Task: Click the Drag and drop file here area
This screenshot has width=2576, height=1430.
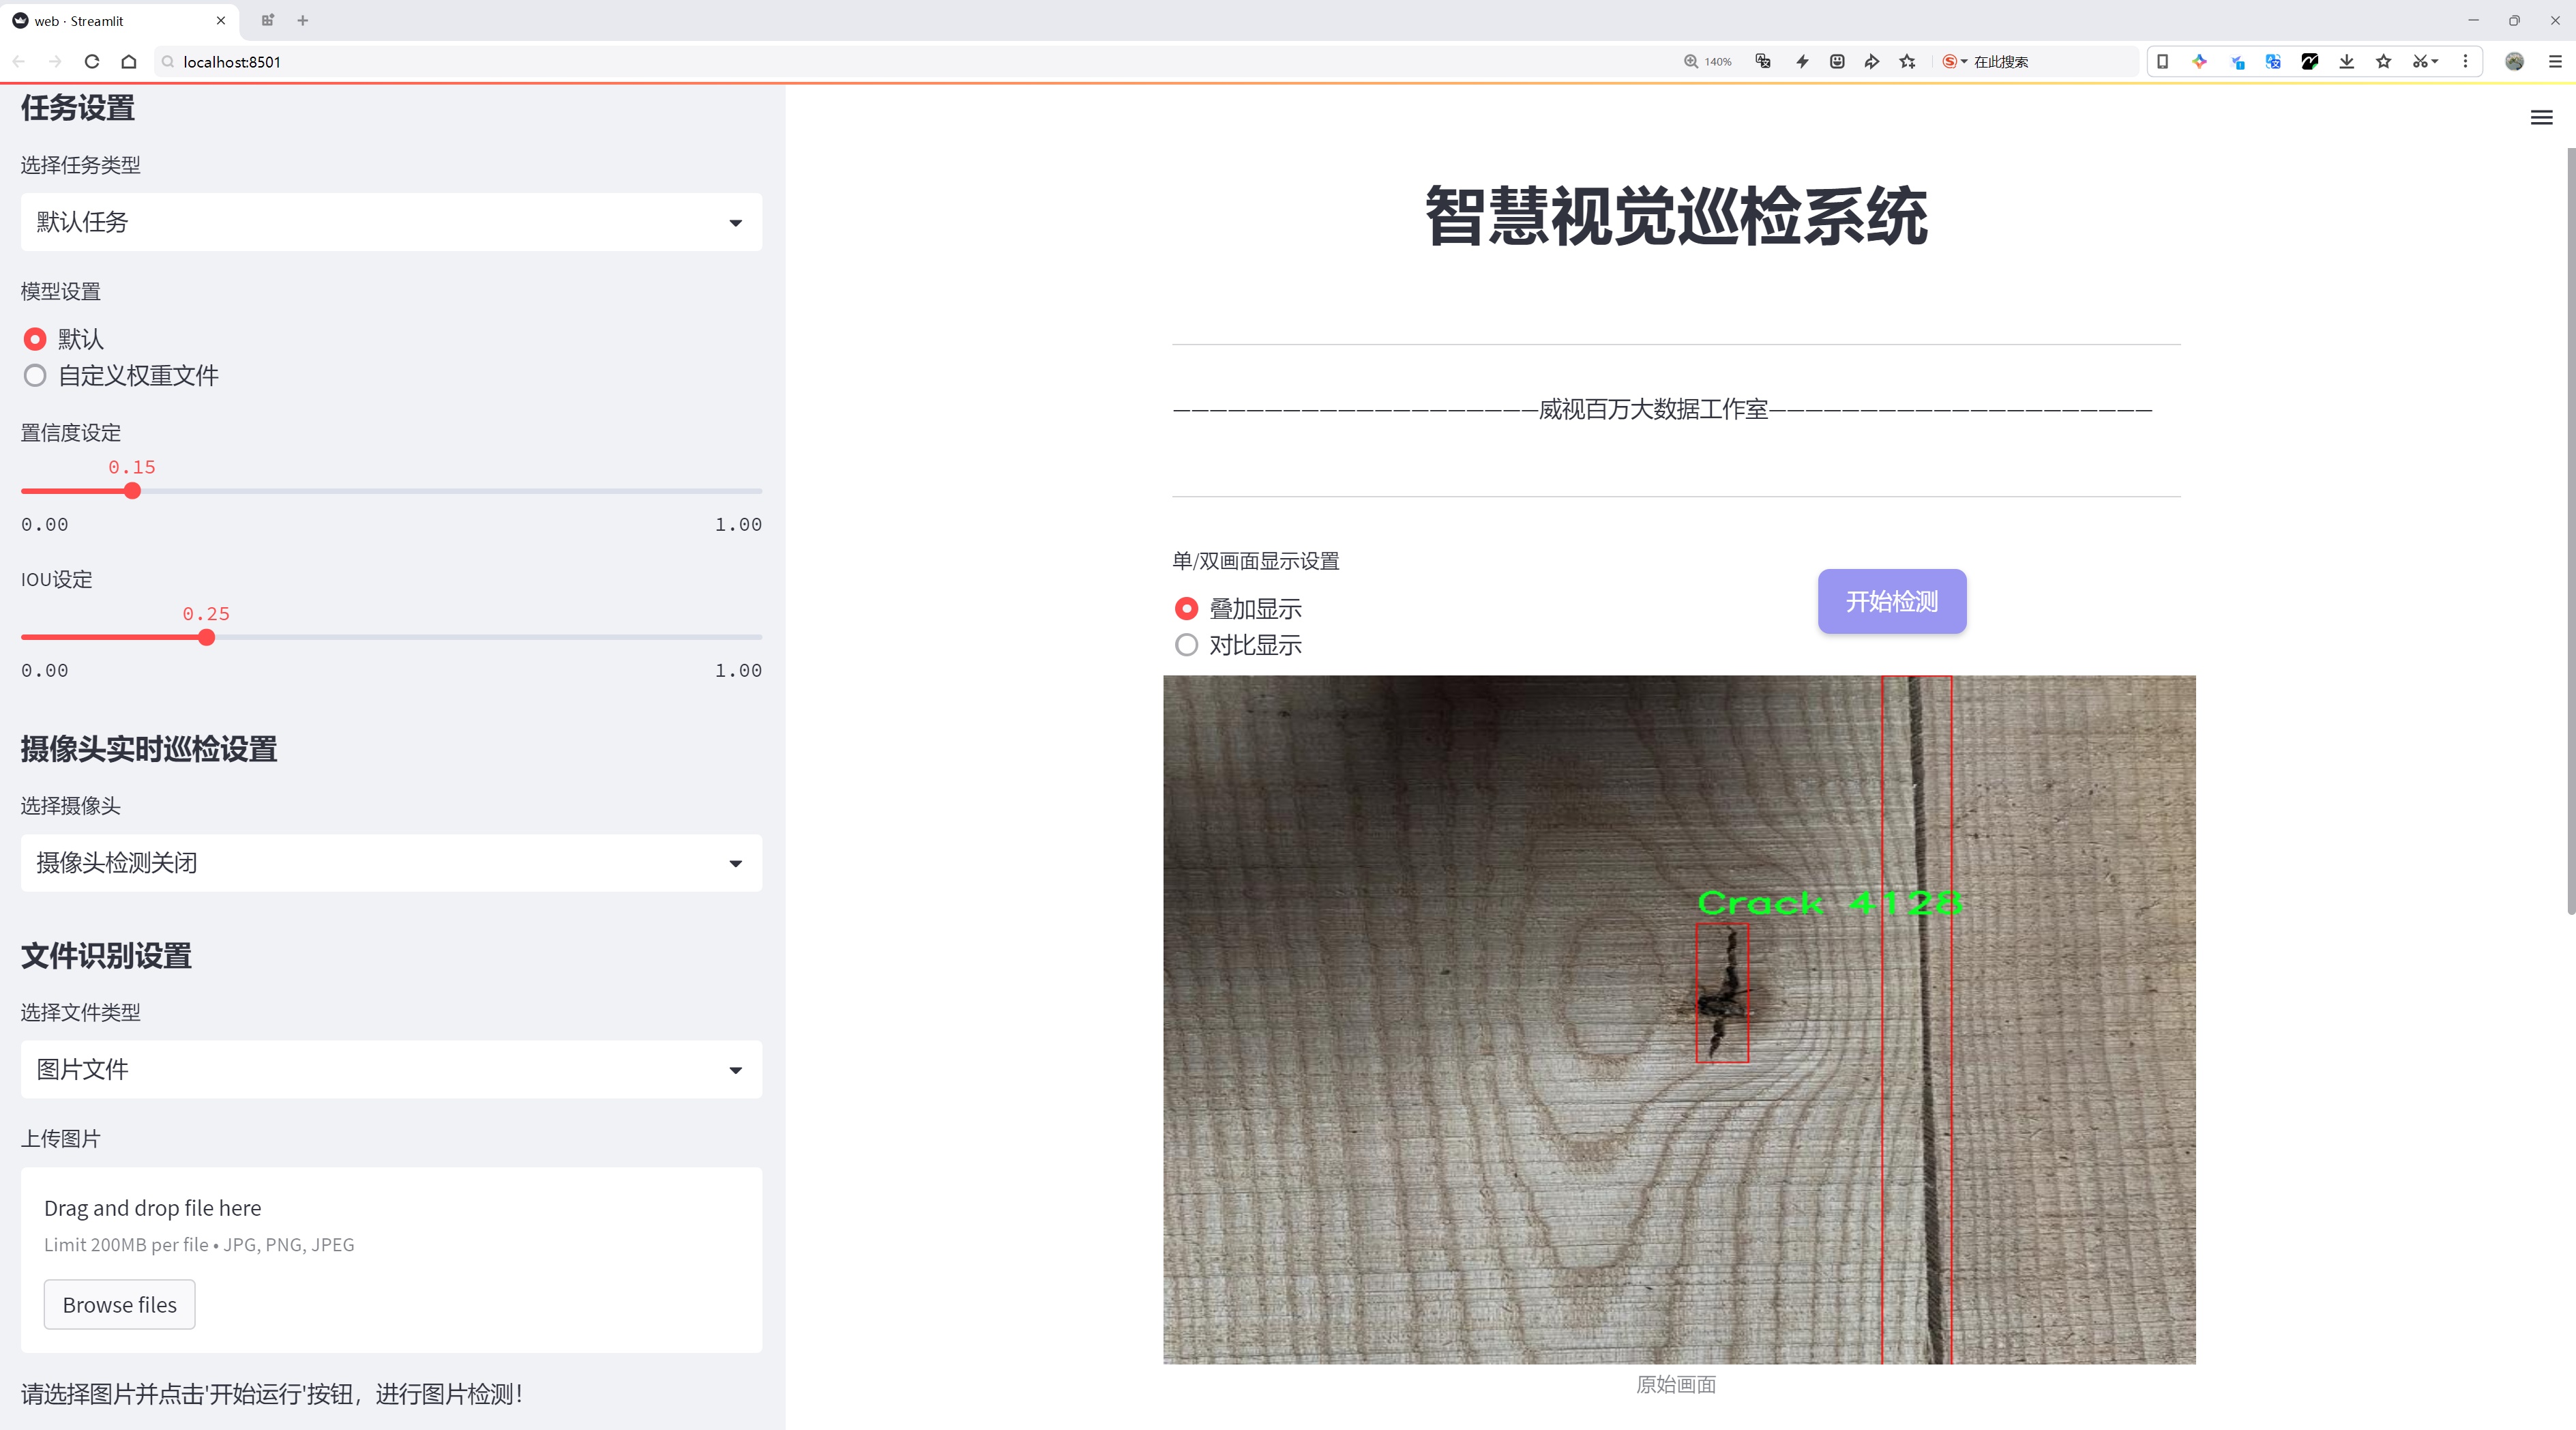Action: pos(391,1260)
